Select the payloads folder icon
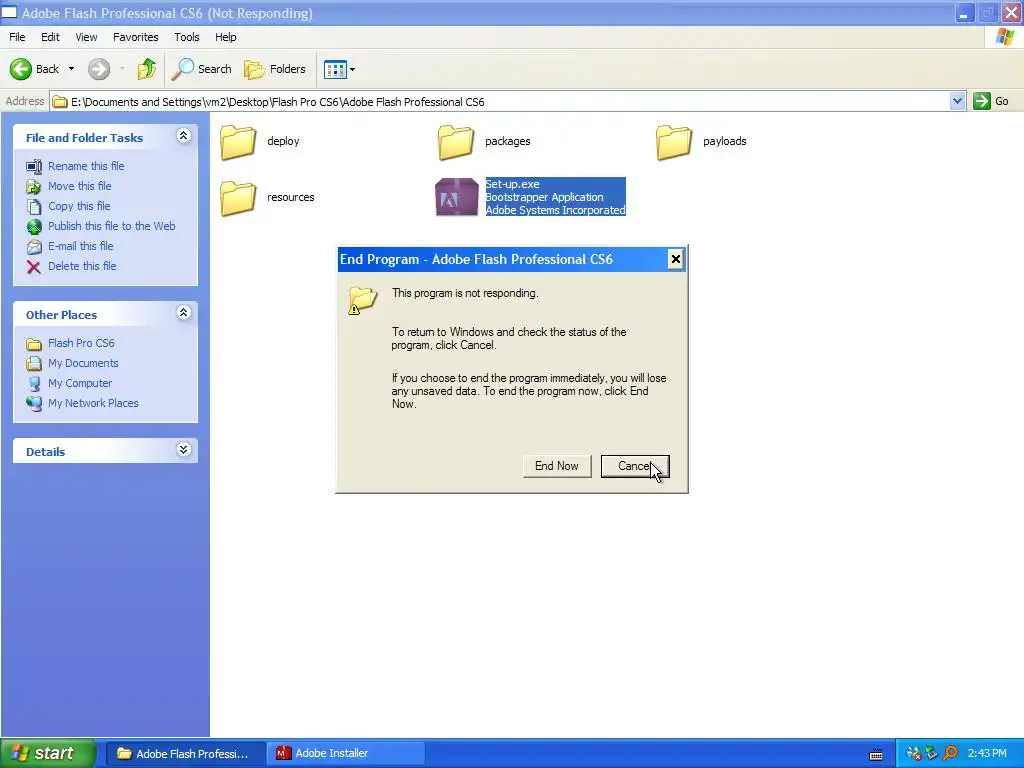The height and width of the screenshot is (768, 1024). point(673,142)
